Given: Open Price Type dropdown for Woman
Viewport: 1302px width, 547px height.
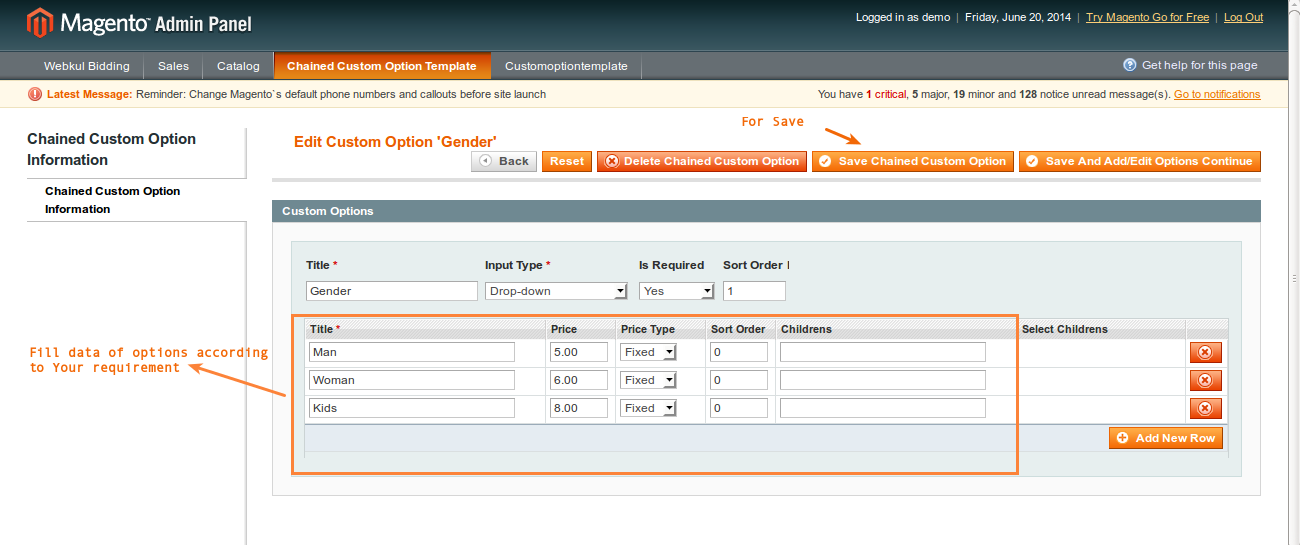Looking at the screenshot, I should 648,380.
